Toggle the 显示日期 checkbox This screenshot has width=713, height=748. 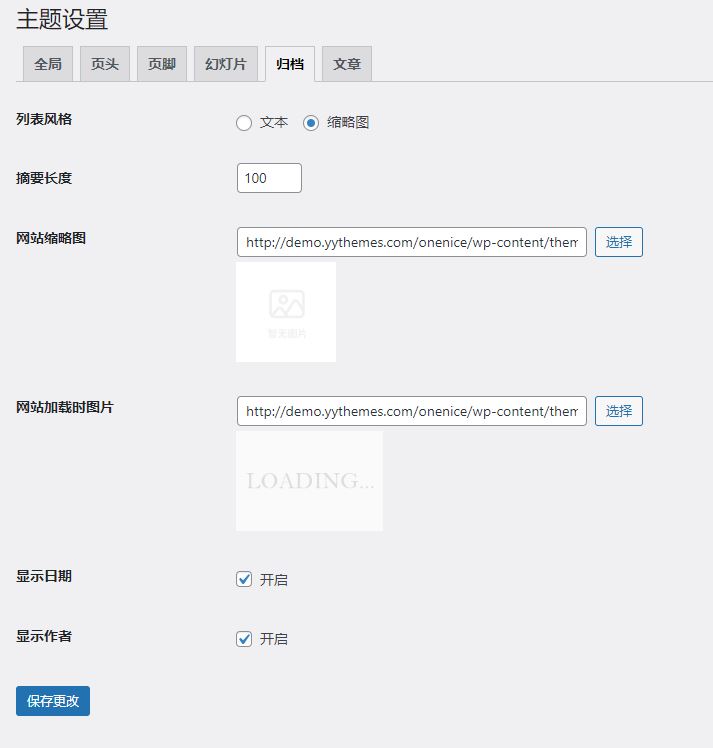click(244, 579)
